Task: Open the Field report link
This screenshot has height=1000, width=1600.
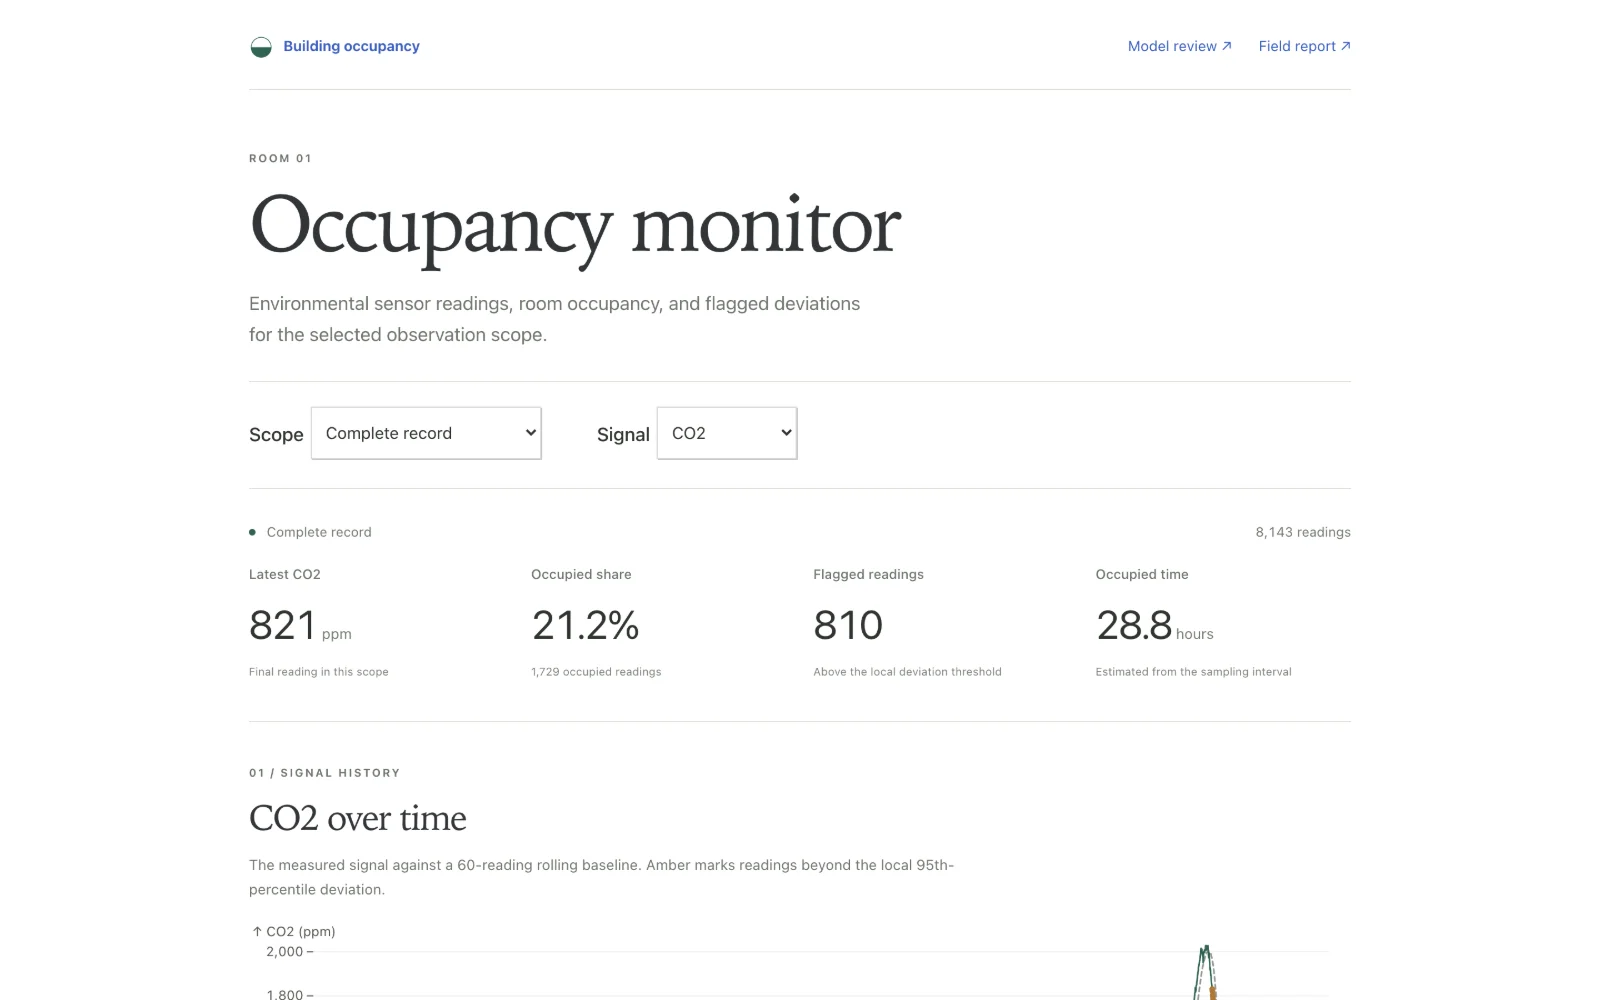Action: coord(1305,46)
